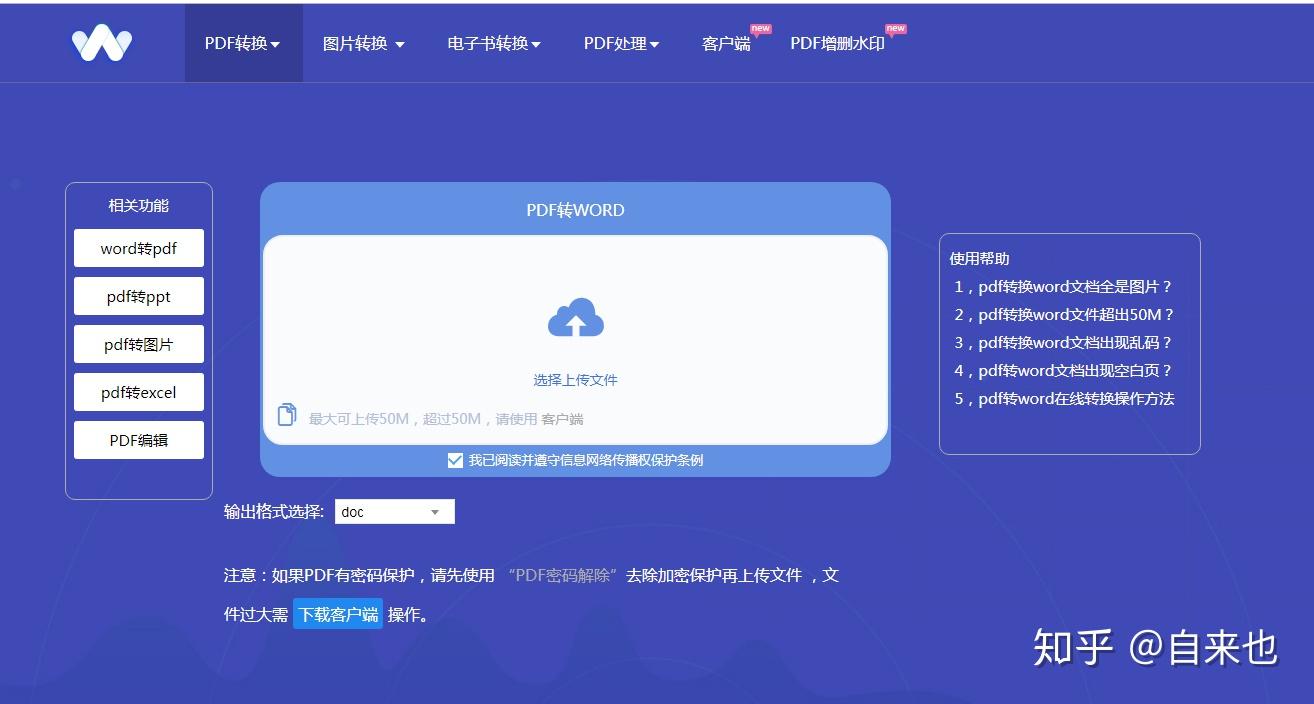This screenshot has width=1314, height=704.
Task: Open the 电子书转换 dropdown menu
Action: coord(494,43)
